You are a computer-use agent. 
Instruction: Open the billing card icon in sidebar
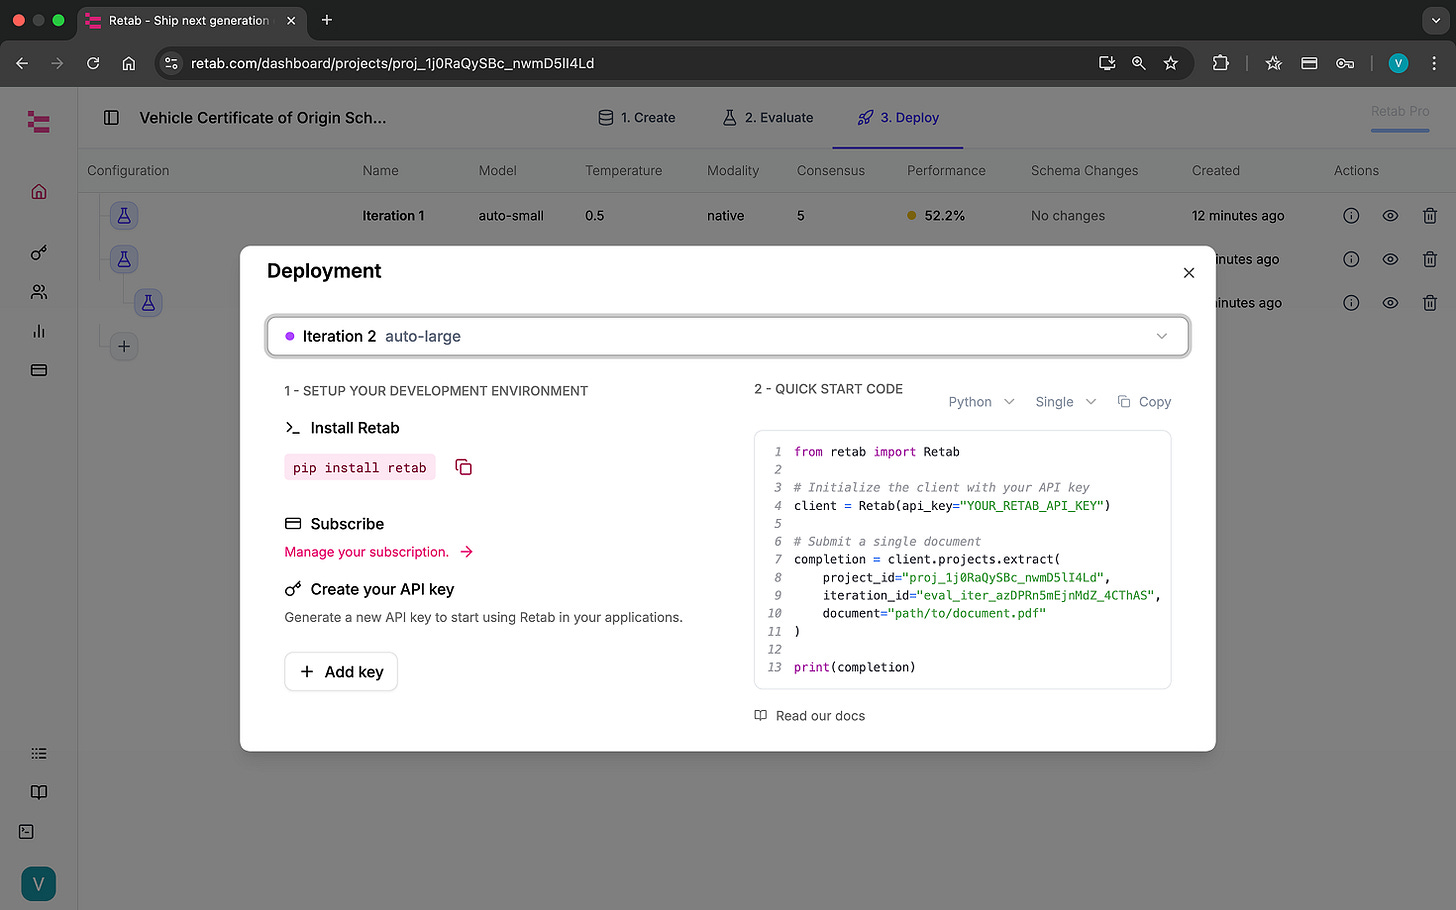[39, 370]
